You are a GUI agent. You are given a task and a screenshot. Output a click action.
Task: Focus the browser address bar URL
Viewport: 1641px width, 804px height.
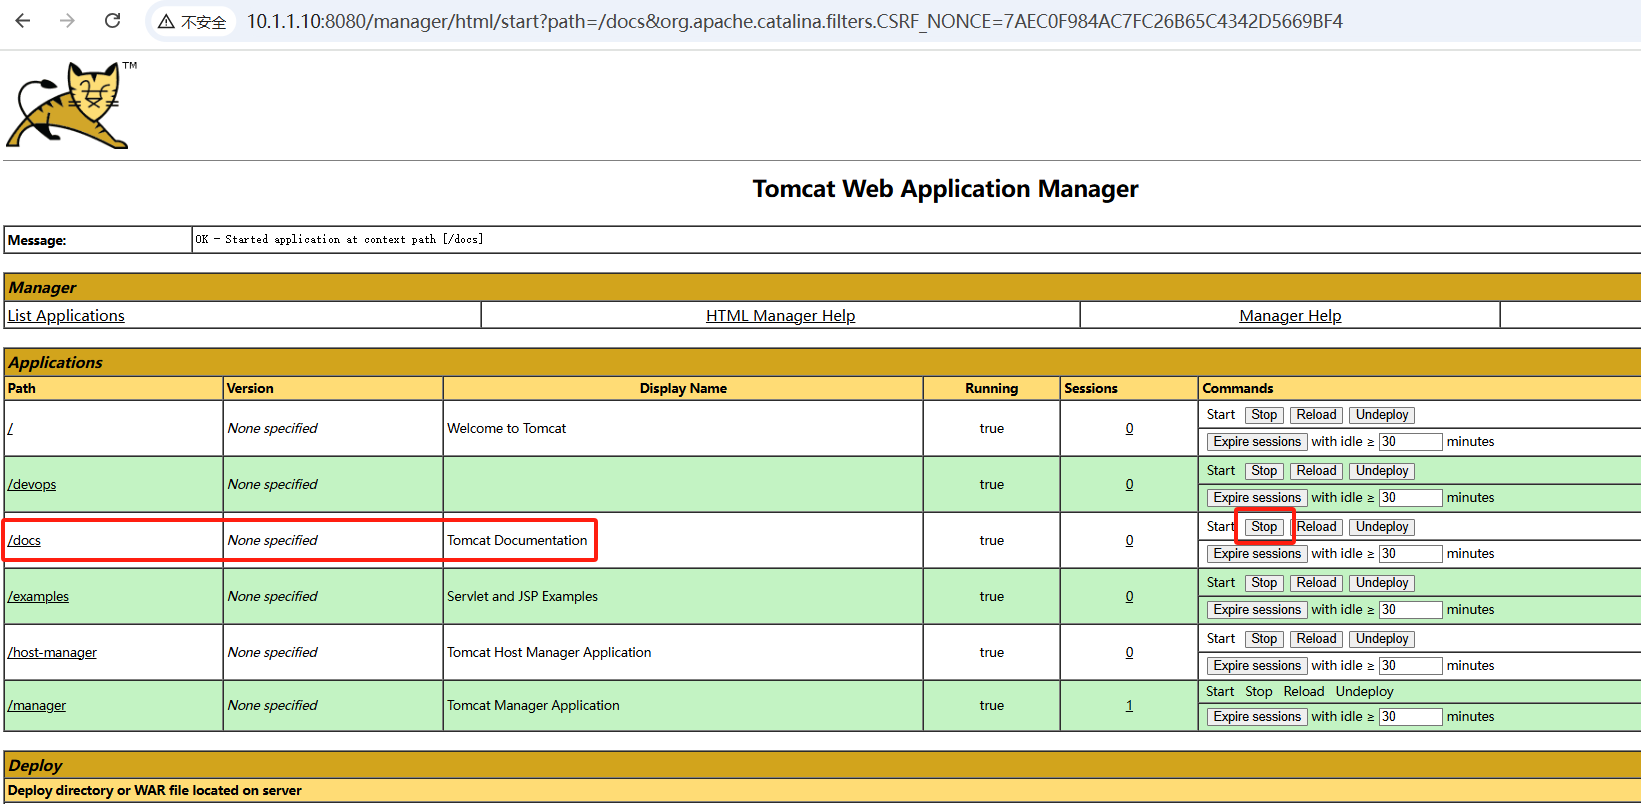point(794,22)
